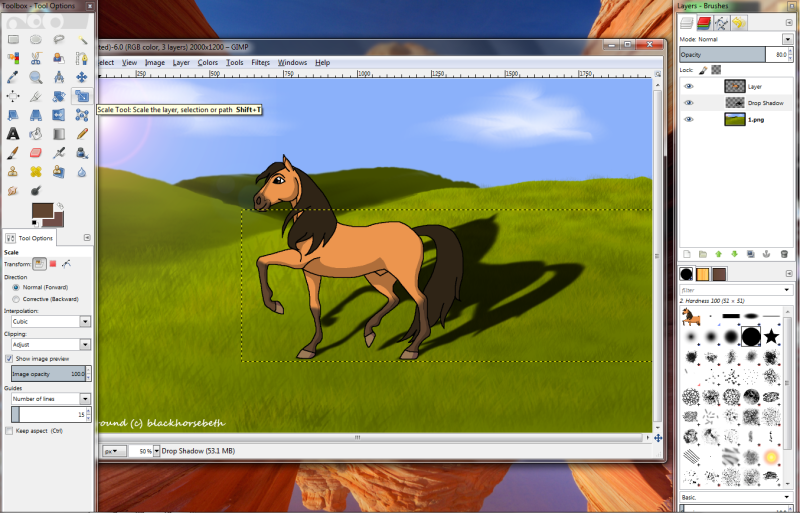Adjust the layer Opacity slider
Viewport: 800px width, 513px height.
click(736, 55)
